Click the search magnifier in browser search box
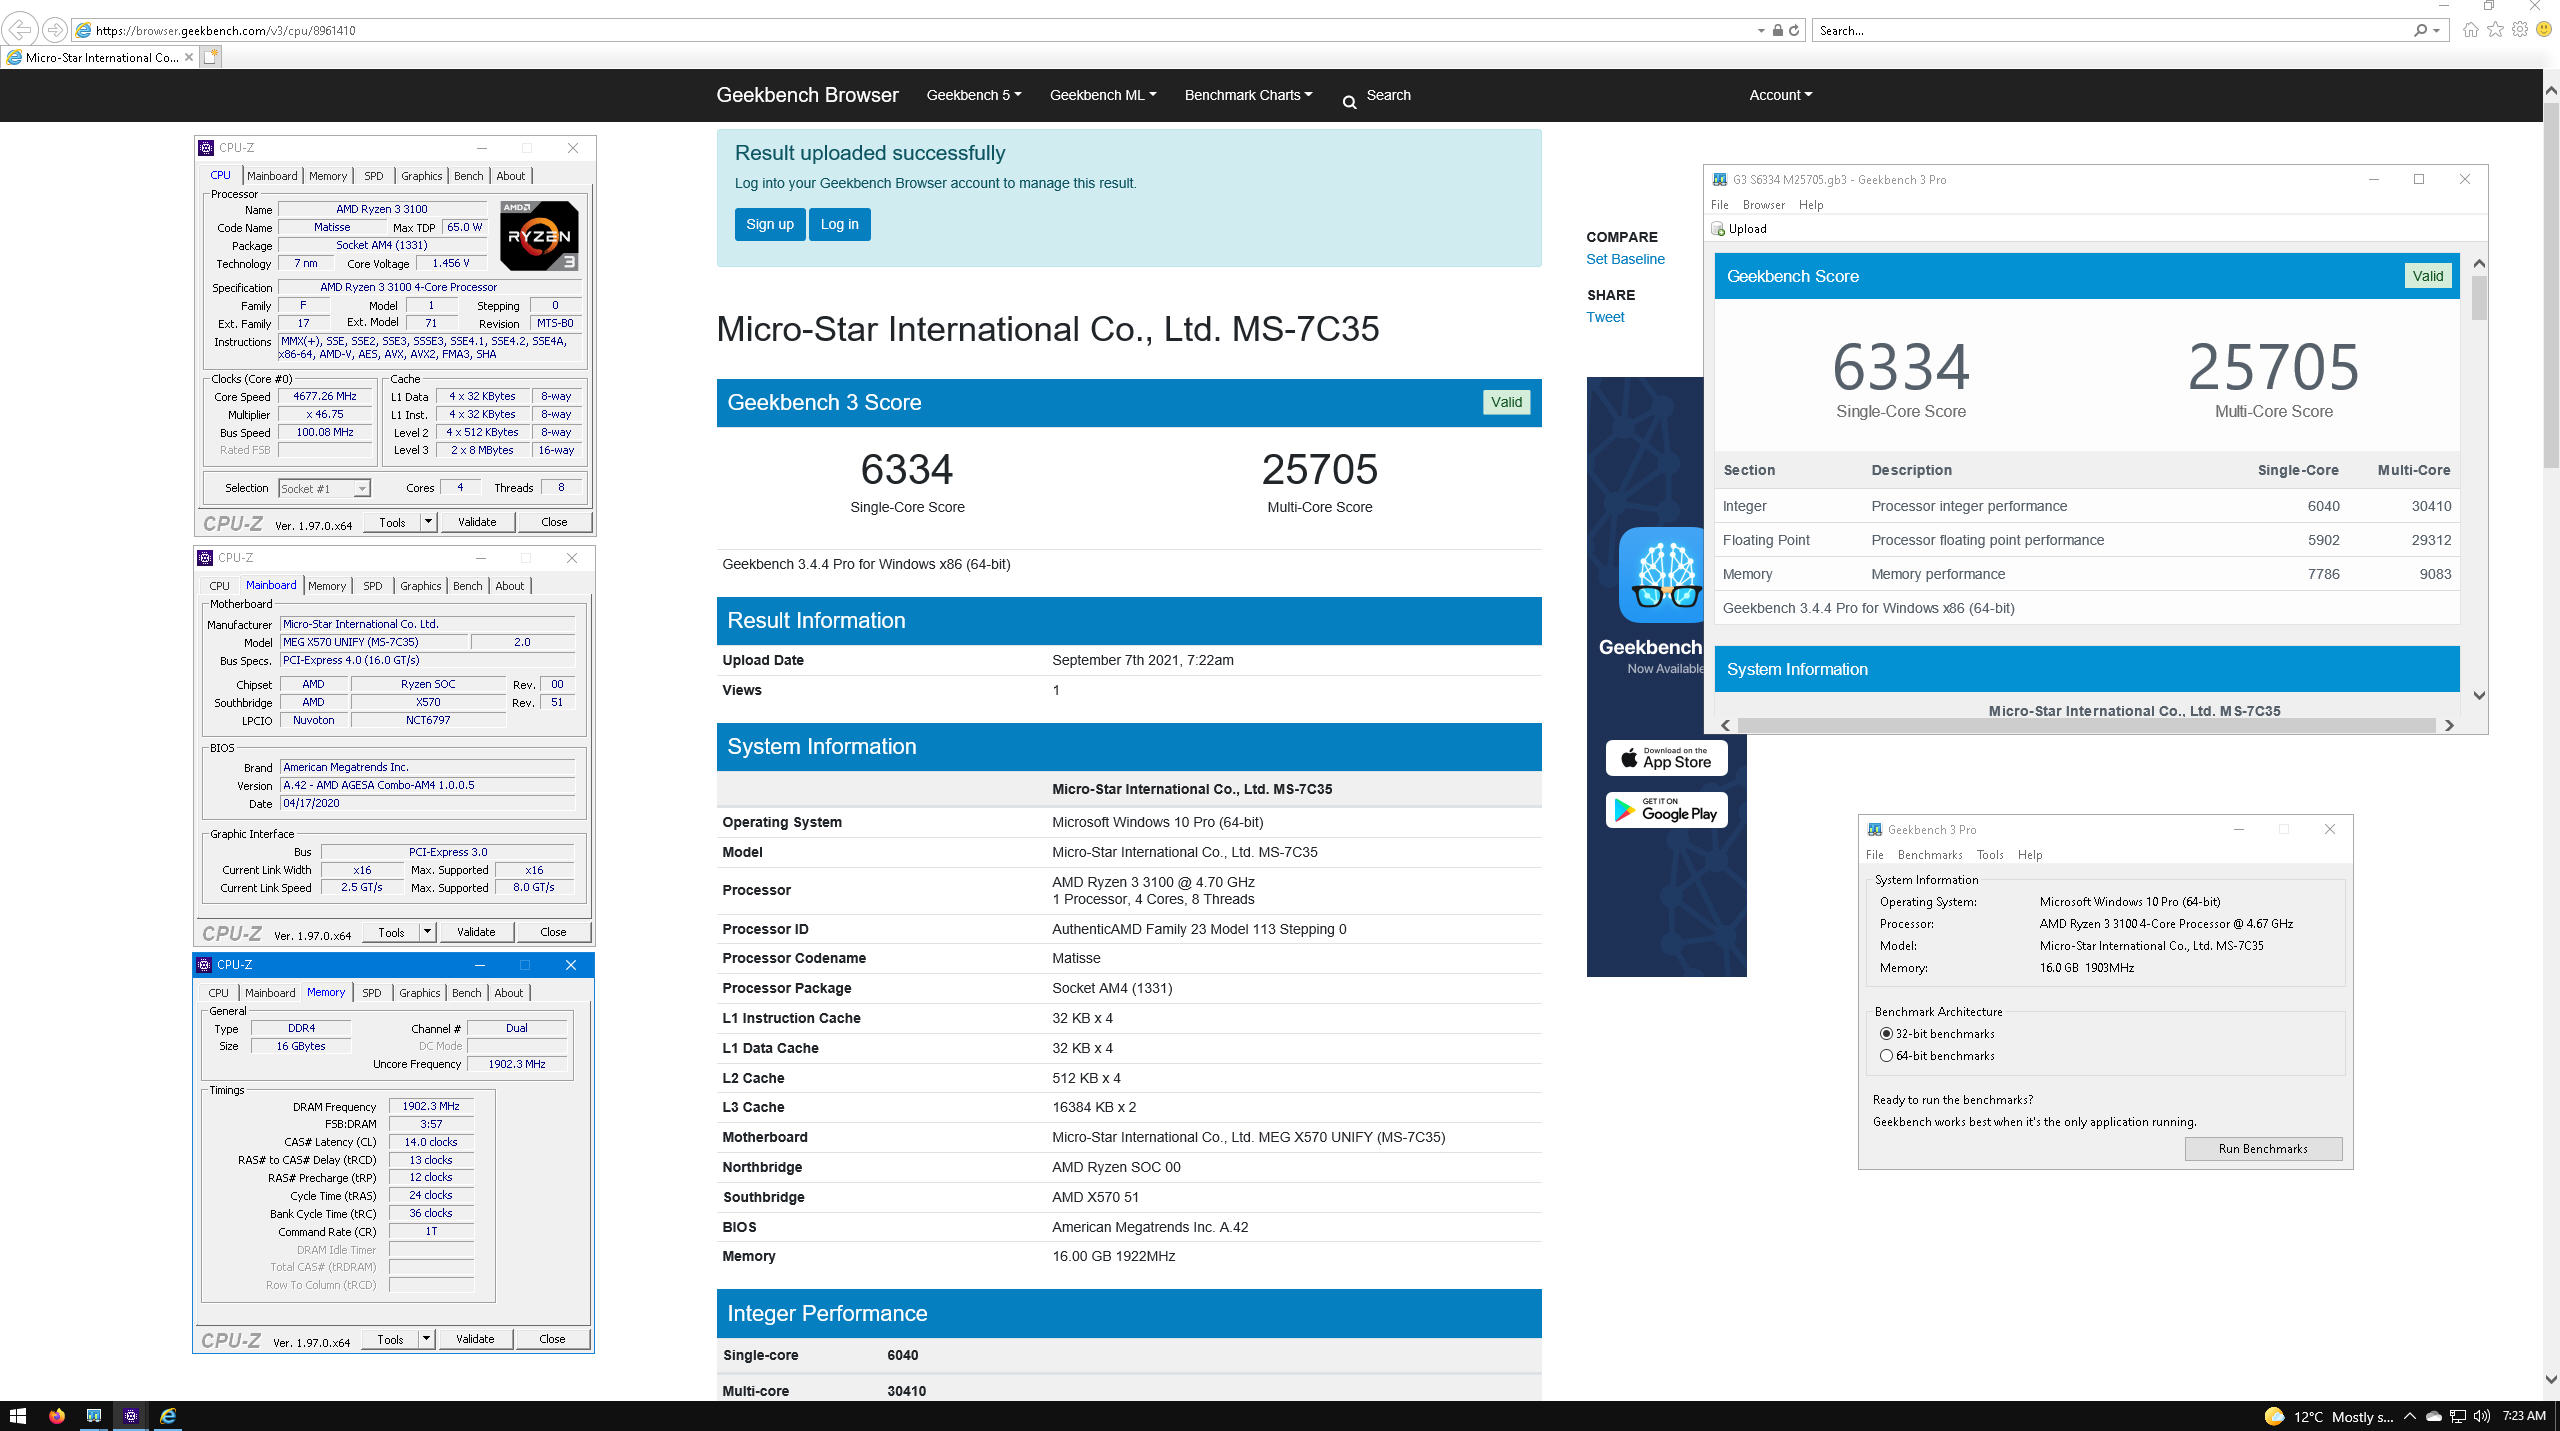The width and height of the screenshot is (2560, 1431). click(x=2420, y=30)
